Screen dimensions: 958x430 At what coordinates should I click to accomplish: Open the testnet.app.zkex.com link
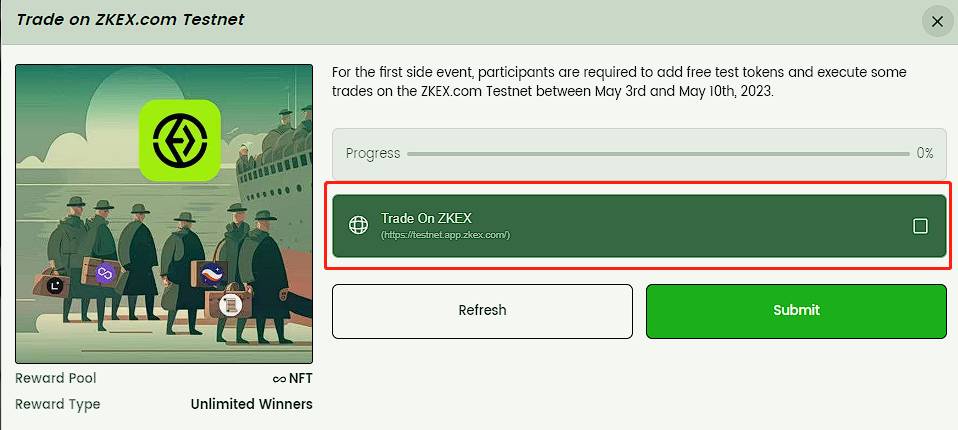coord(445,235)
